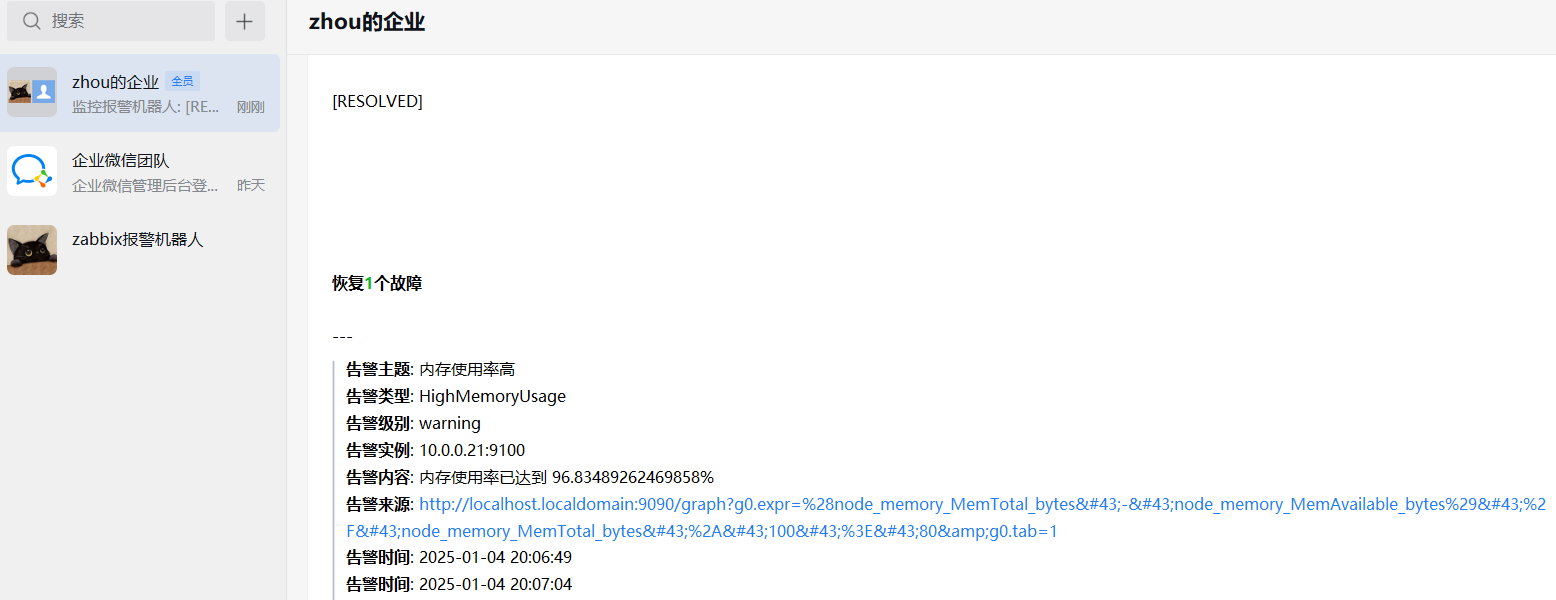The height and width of the screenshot is (600, 1556).
Task: Click the 昨天 timestamp in the chat list
Action: 250,186
